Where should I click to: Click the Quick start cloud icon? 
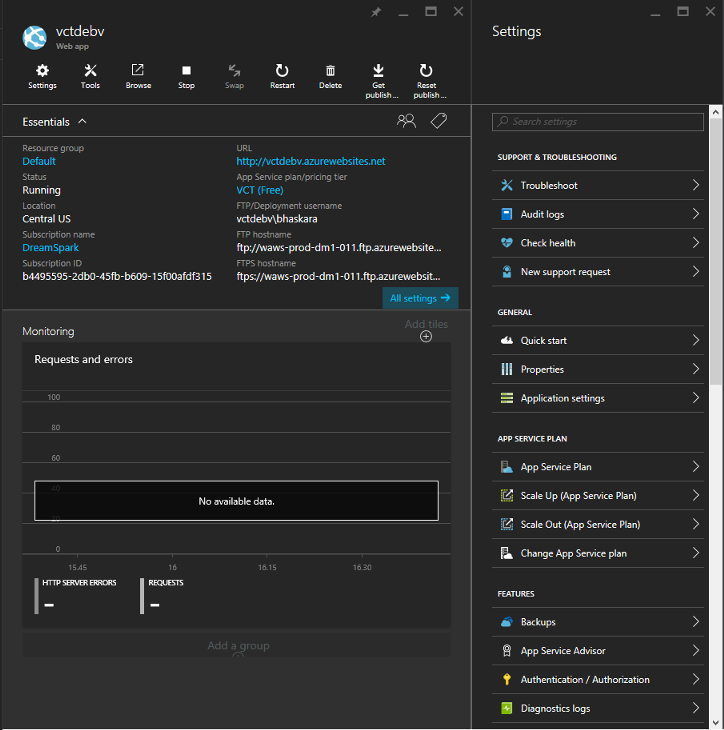click(x=507, y=340)
